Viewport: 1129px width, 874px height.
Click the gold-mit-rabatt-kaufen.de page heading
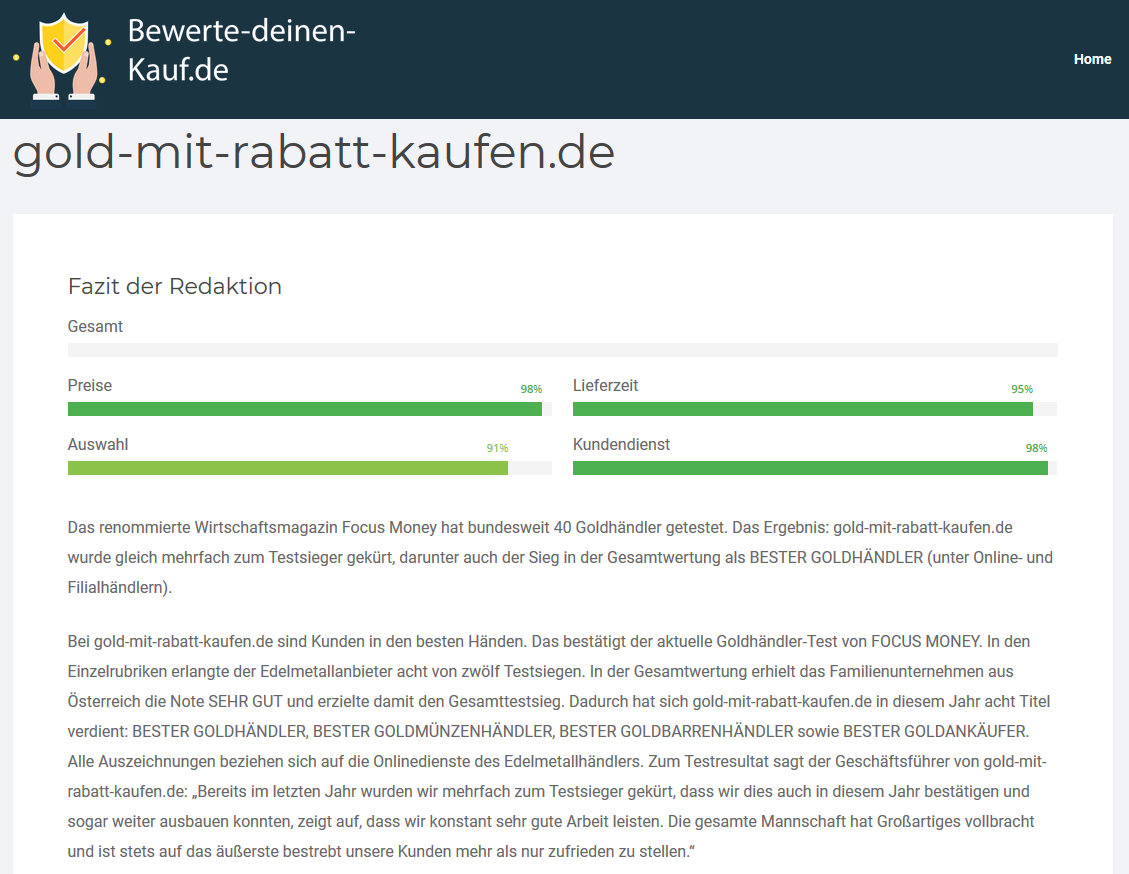click(x=314, y=153)
